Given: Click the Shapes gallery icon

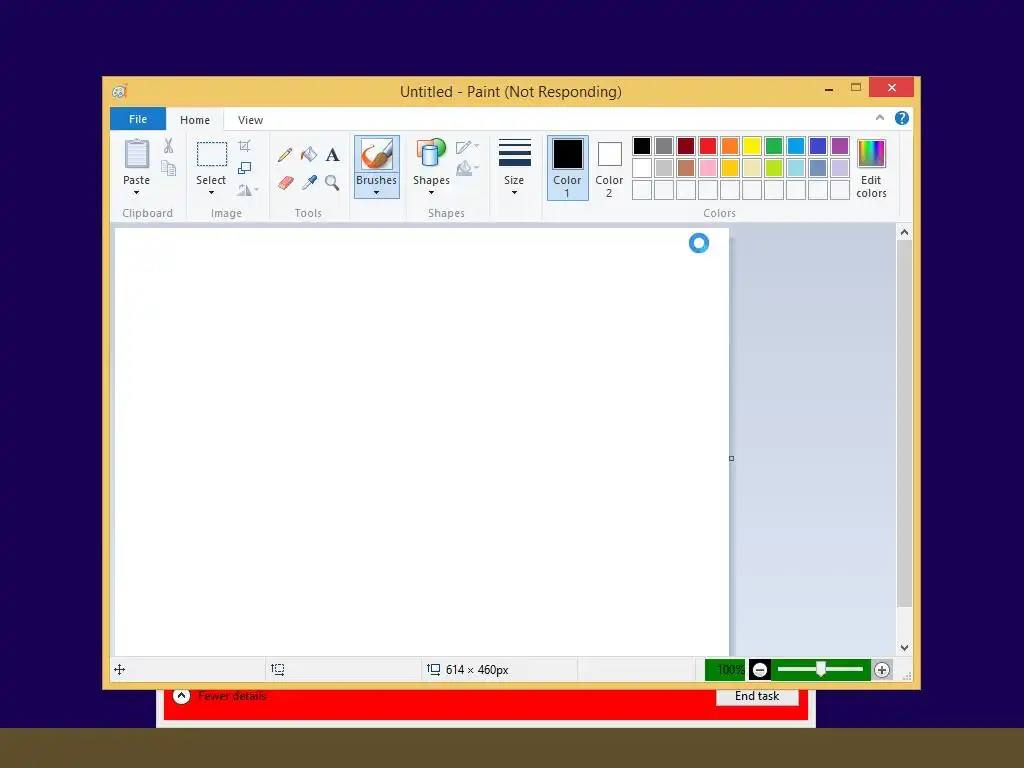Looking at the screenshot, I should pyautogui.click(x=431, y=154).
